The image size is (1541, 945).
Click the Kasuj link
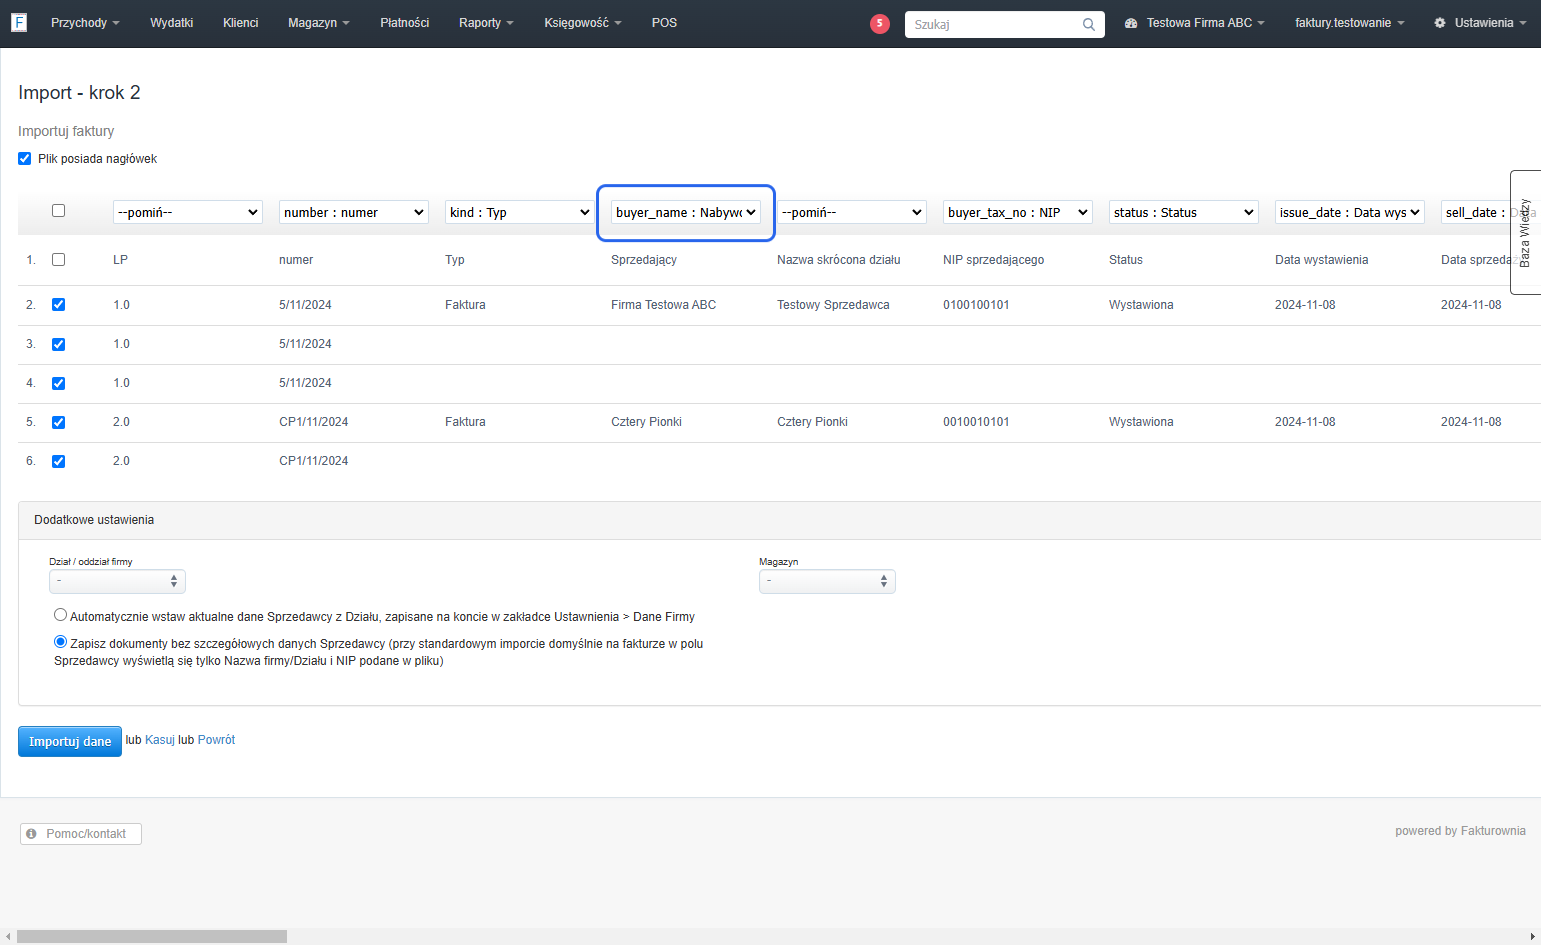pyautogui.click(x=160, y=740)
